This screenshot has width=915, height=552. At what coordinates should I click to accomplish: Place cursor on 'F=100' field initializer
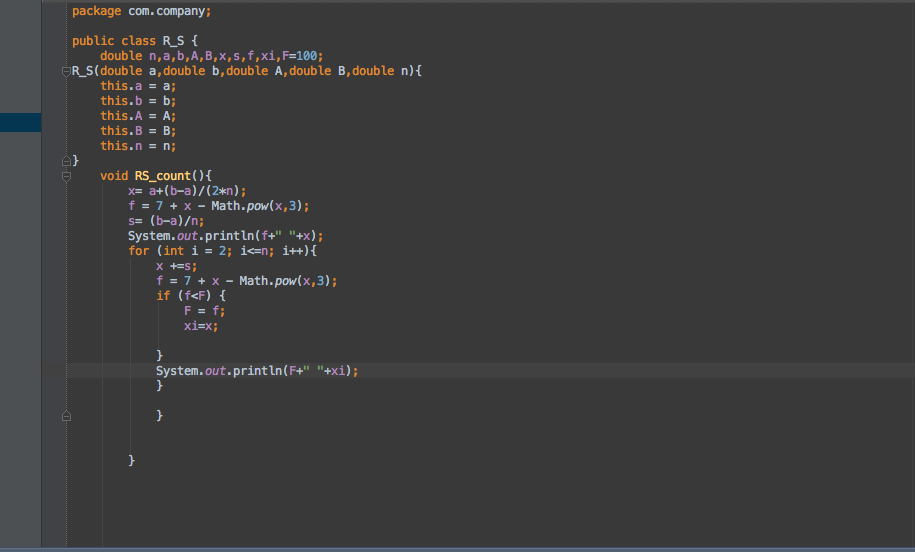tap(301, 56)
